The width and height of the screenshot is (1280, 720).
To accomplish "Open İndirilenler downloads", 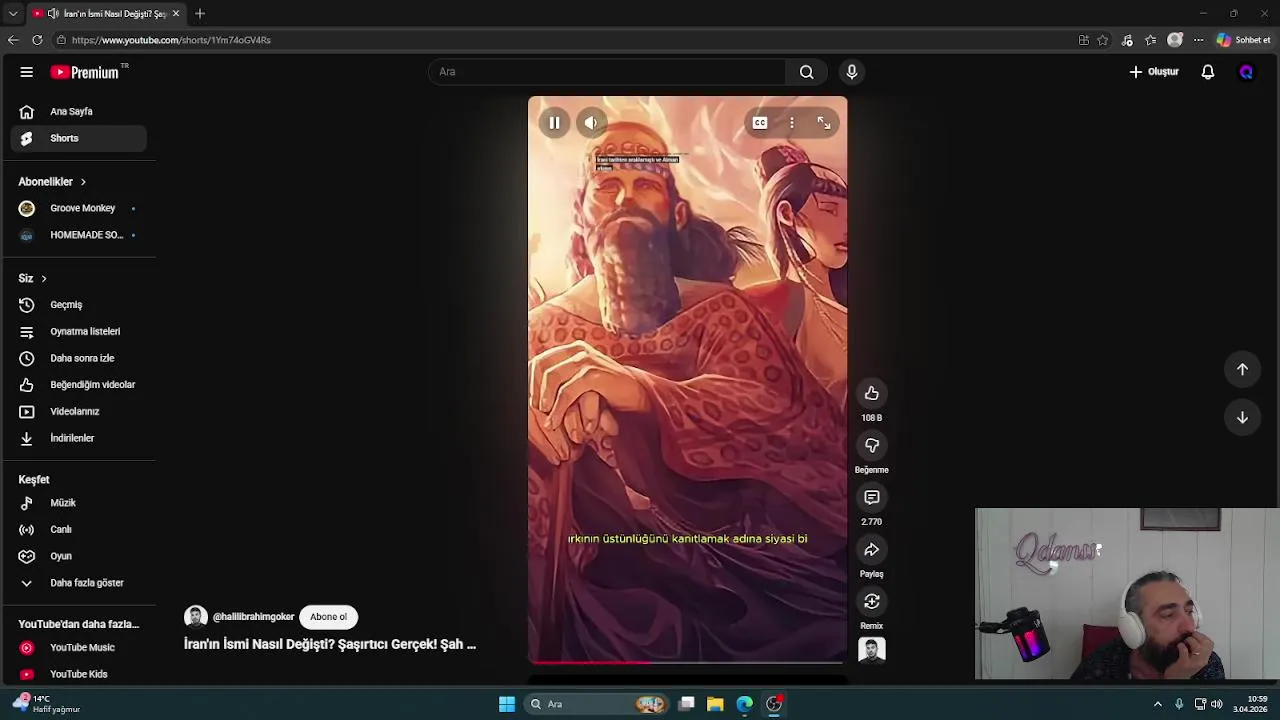I will [79, 438].
